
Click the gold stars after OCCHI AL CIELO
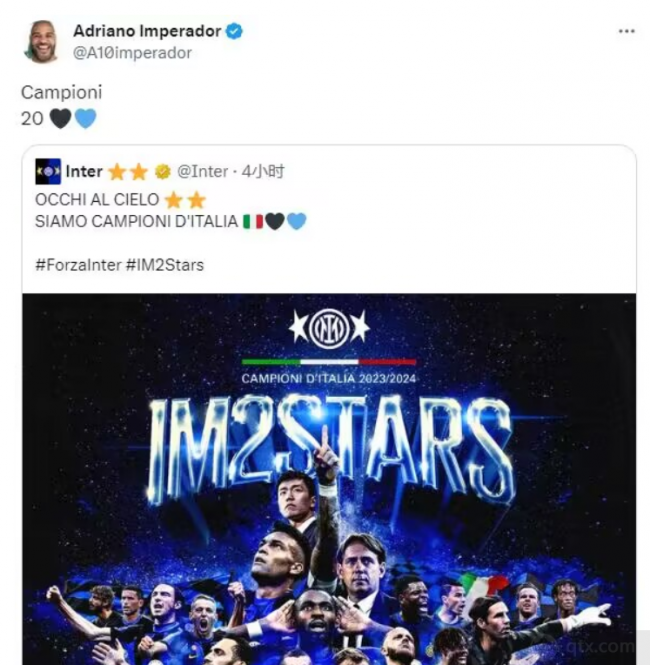185,200
